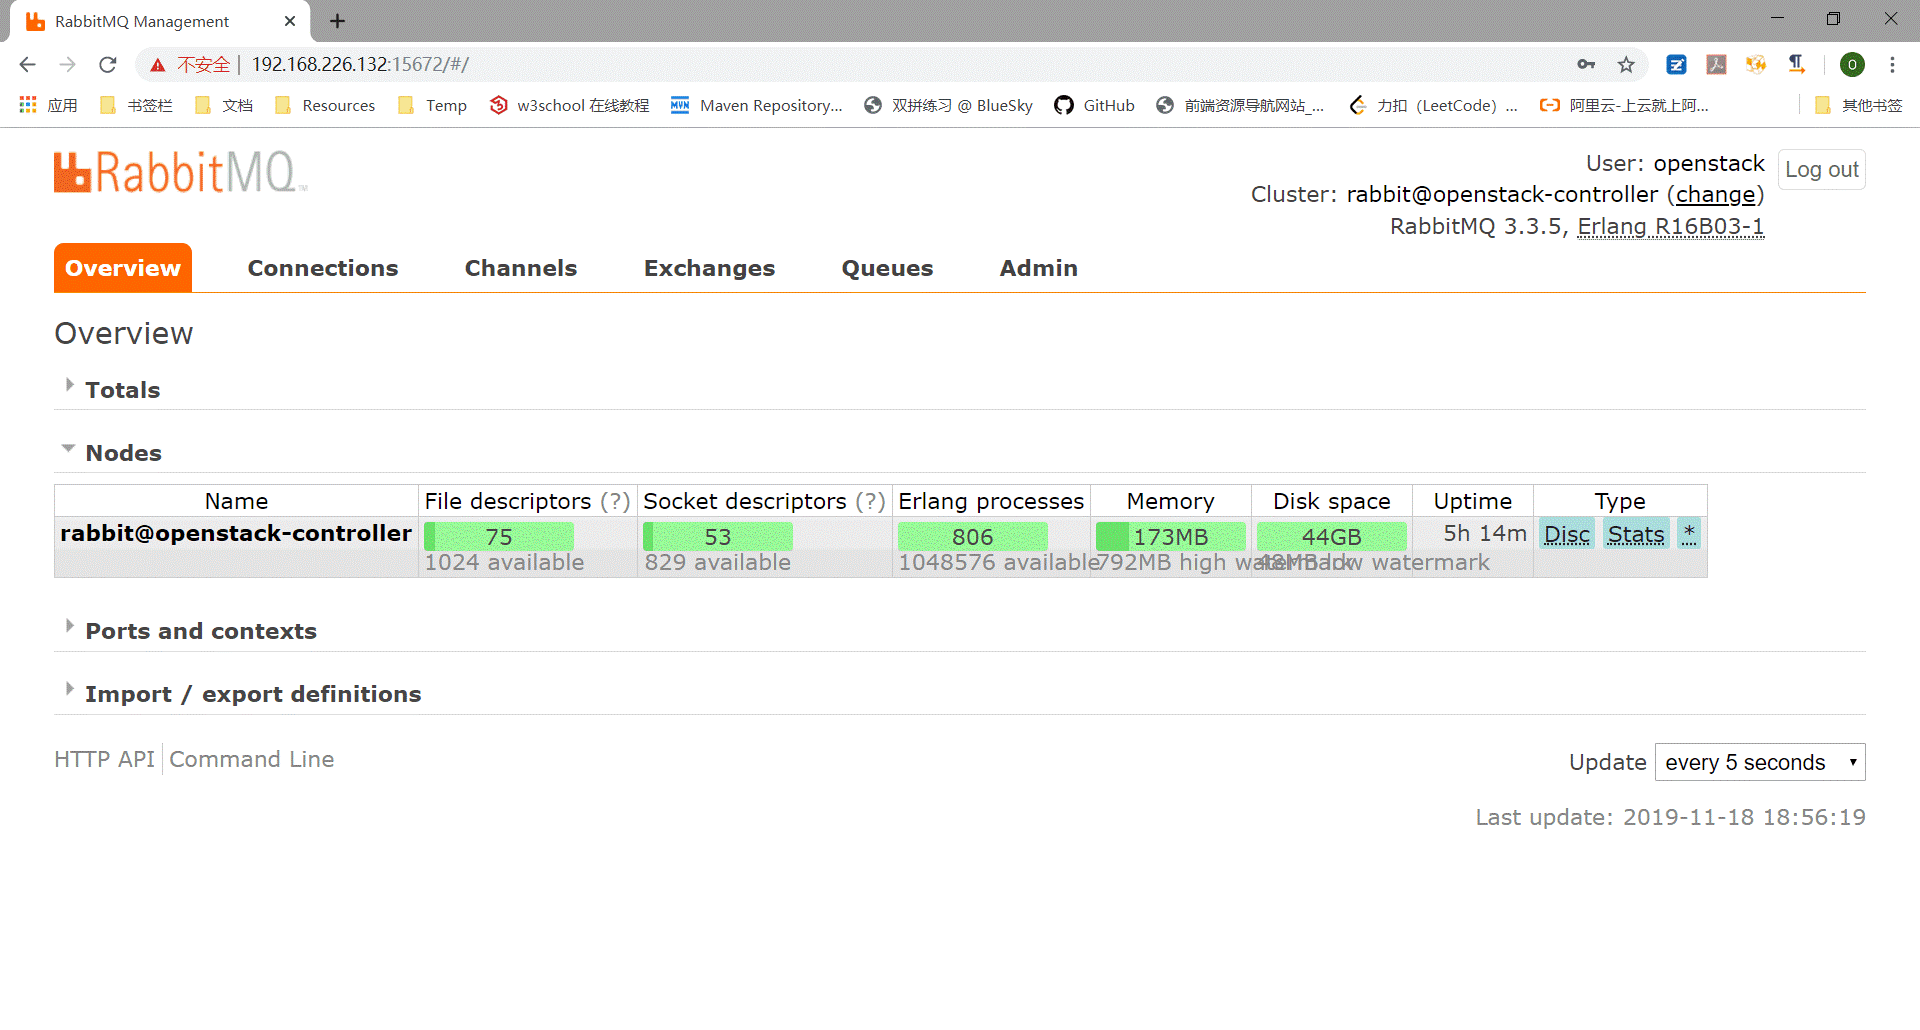Open the paragraph mark extension icon
The height and width of the screenshot is (1030, 1920).
[x=1796, y=65]
